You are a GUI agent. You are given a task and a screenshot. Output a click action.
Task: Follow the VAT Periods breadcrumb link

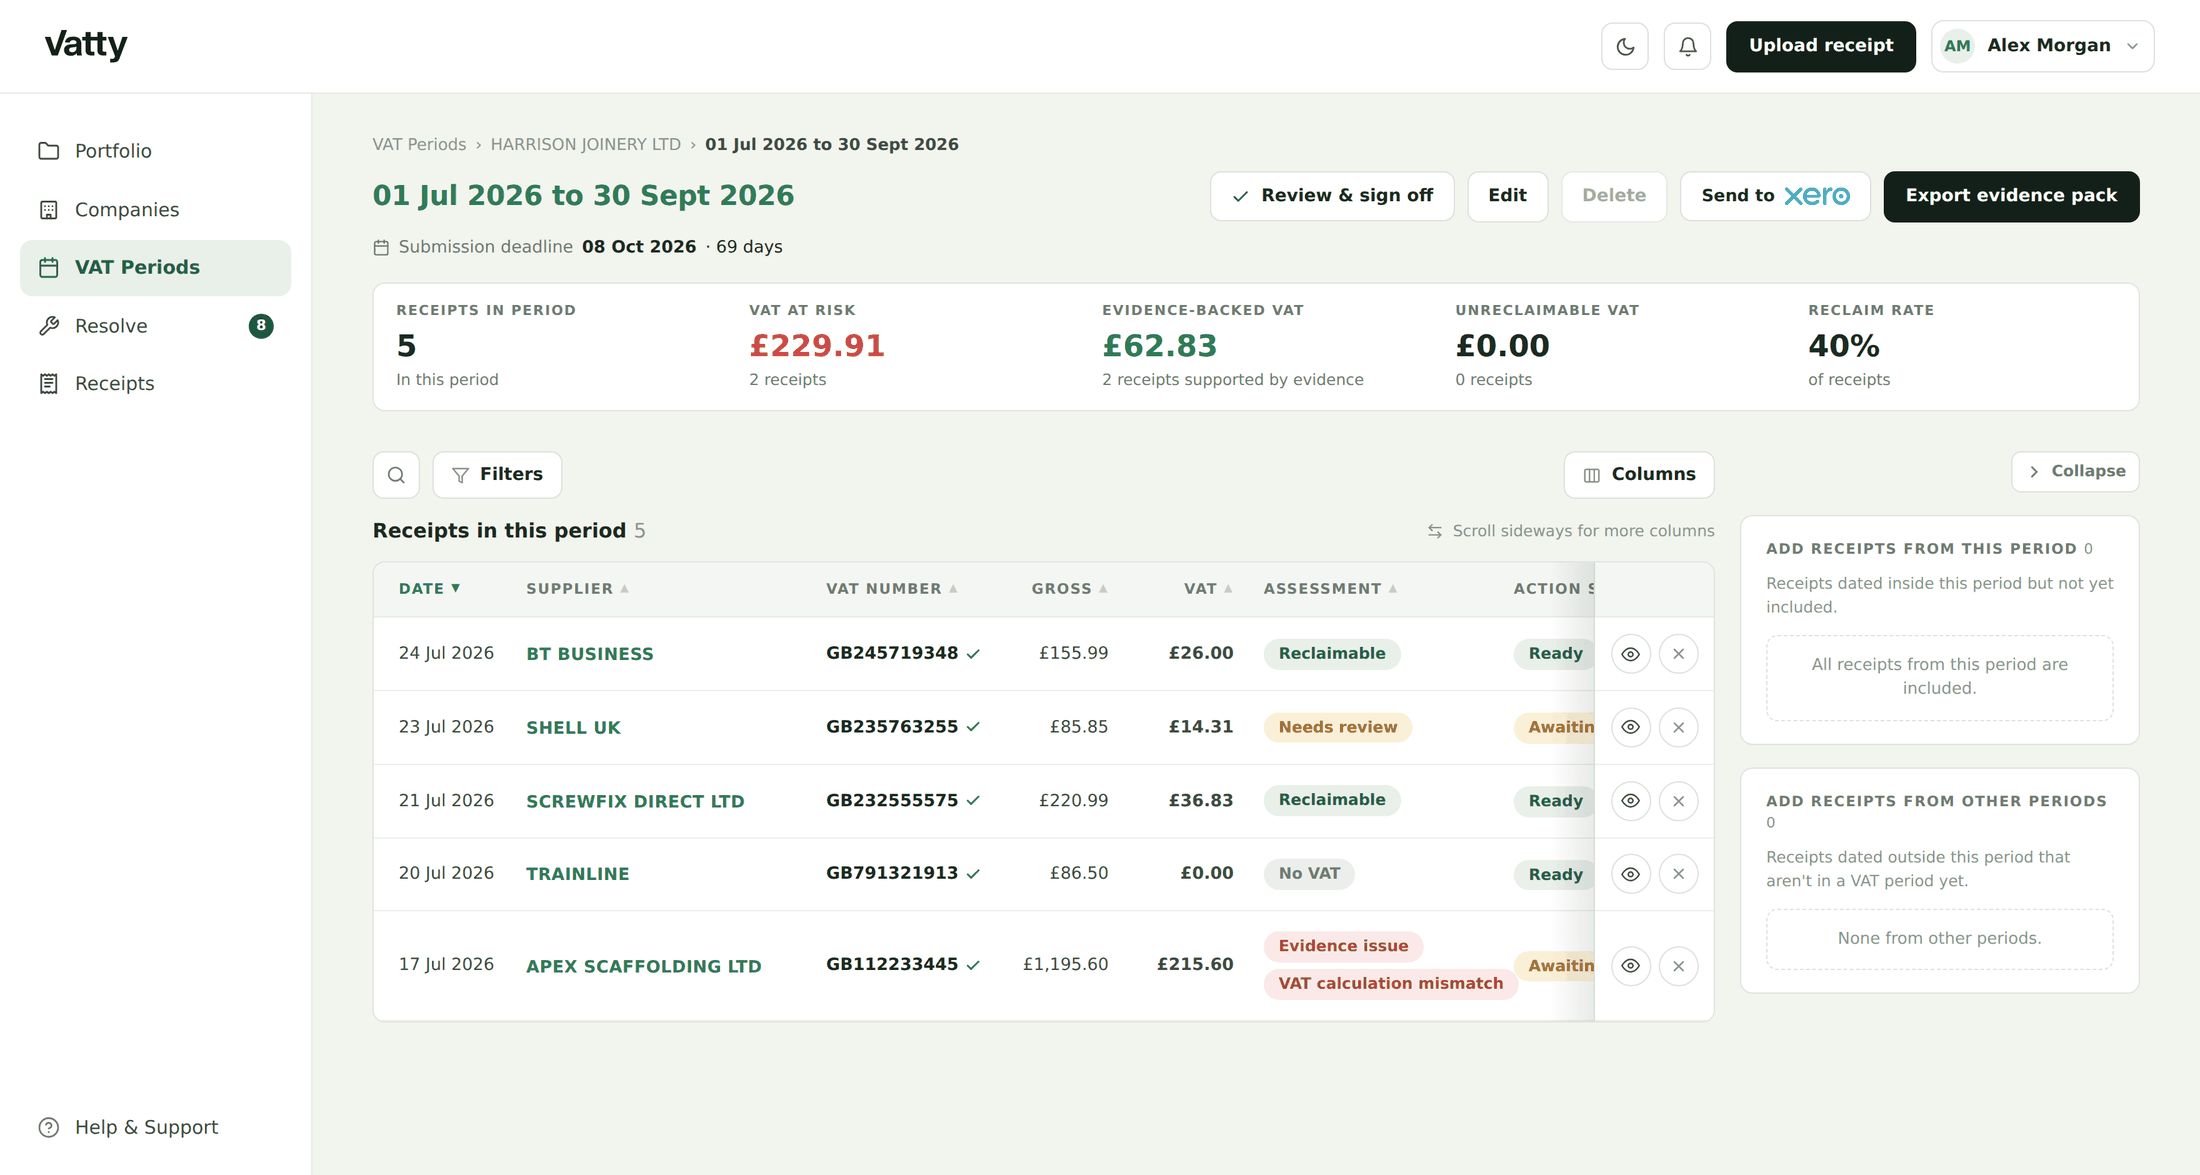[419, 144]
